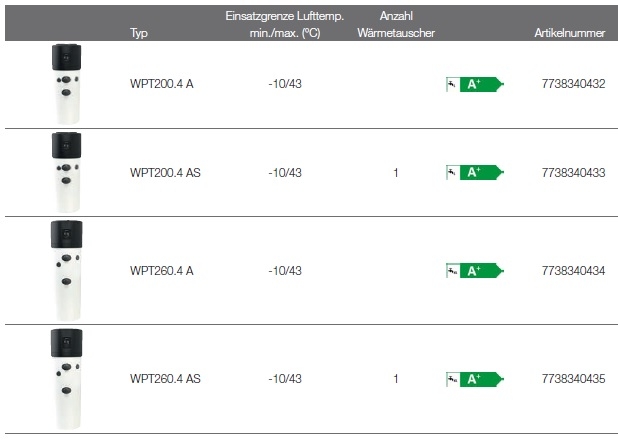Image resolution: width=618 pixels, height=443 pixels.
Task: Click the tap symbol beside WPT260.4 A rating
Action: 452,271
